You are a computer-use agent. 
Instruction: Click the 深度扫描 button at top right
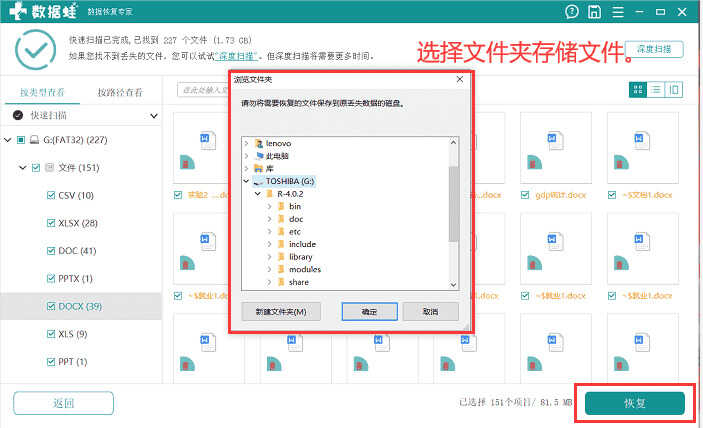pyautogui.click(x=654, y=49)
